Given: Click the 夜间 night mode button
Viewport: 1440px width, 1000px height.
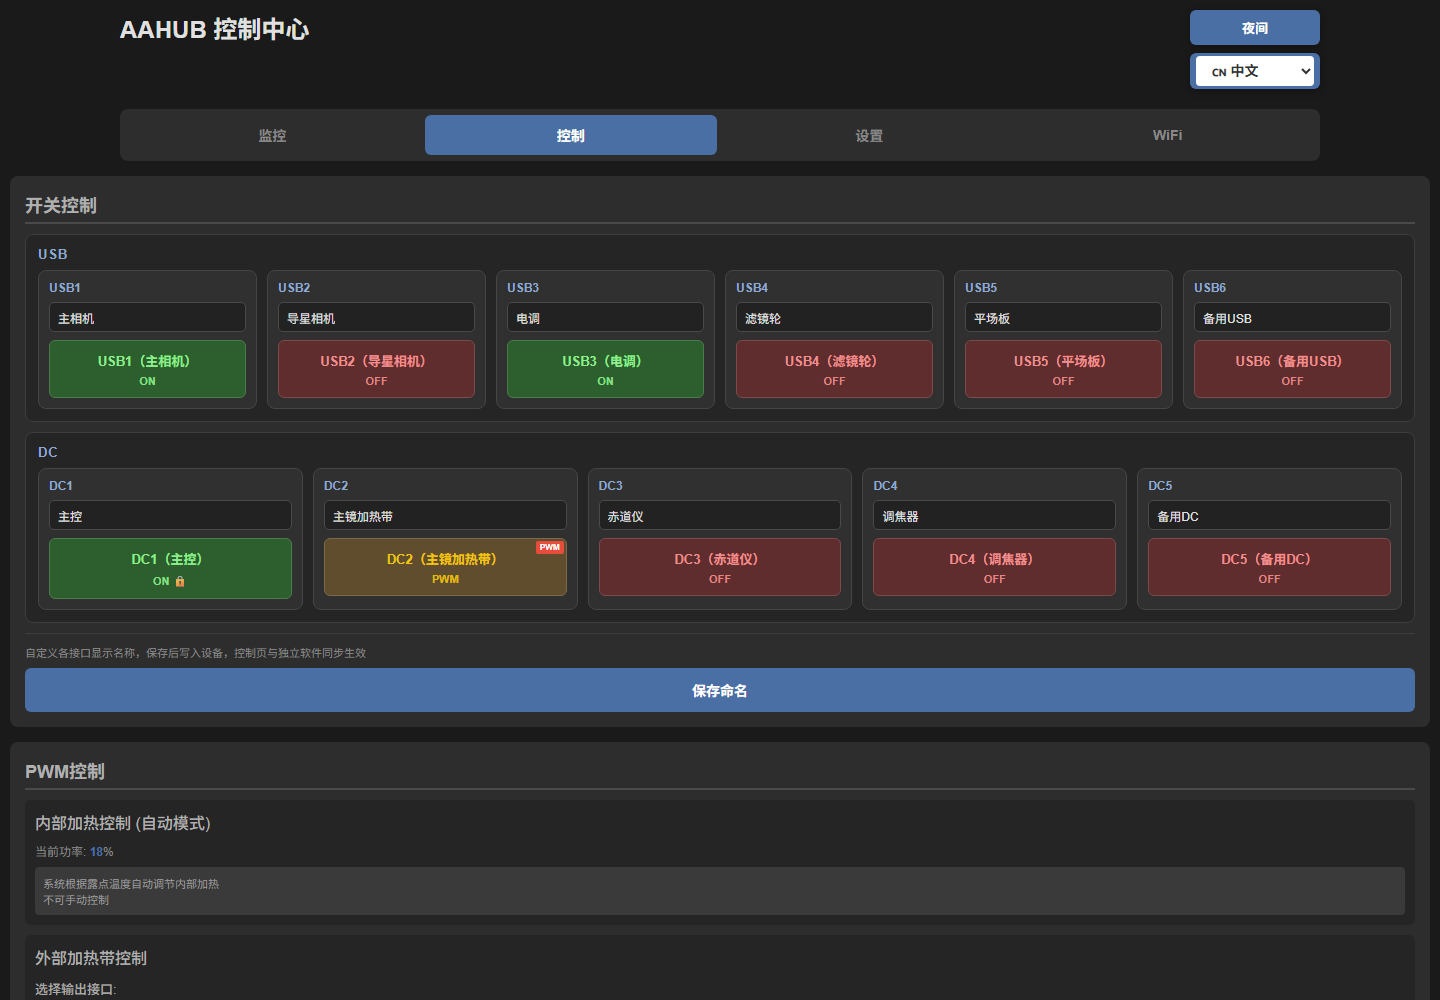Looking at the screenshot, I should pos(1255,28).
